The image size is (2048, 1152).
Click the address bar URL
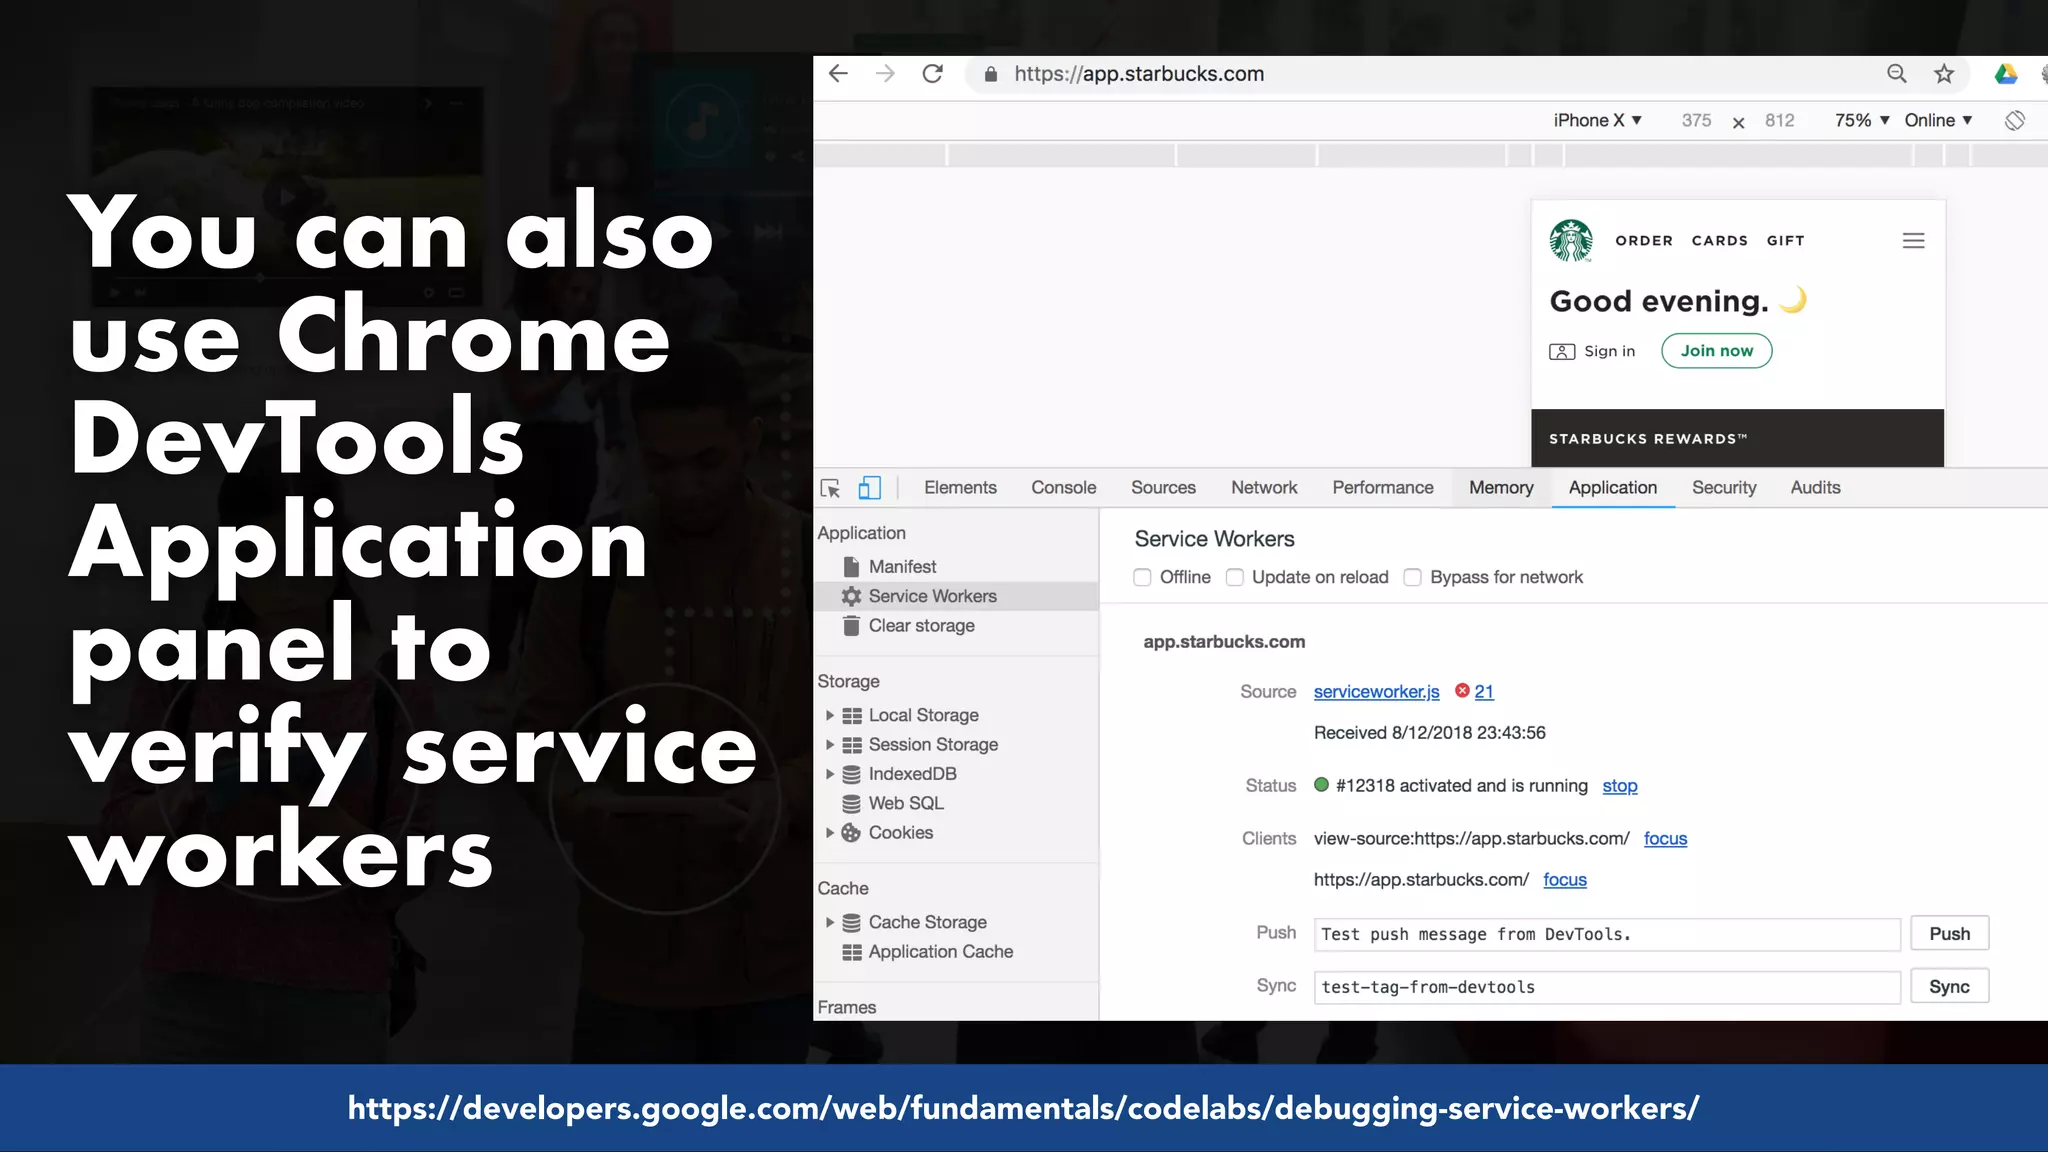tap(1139, 74)
